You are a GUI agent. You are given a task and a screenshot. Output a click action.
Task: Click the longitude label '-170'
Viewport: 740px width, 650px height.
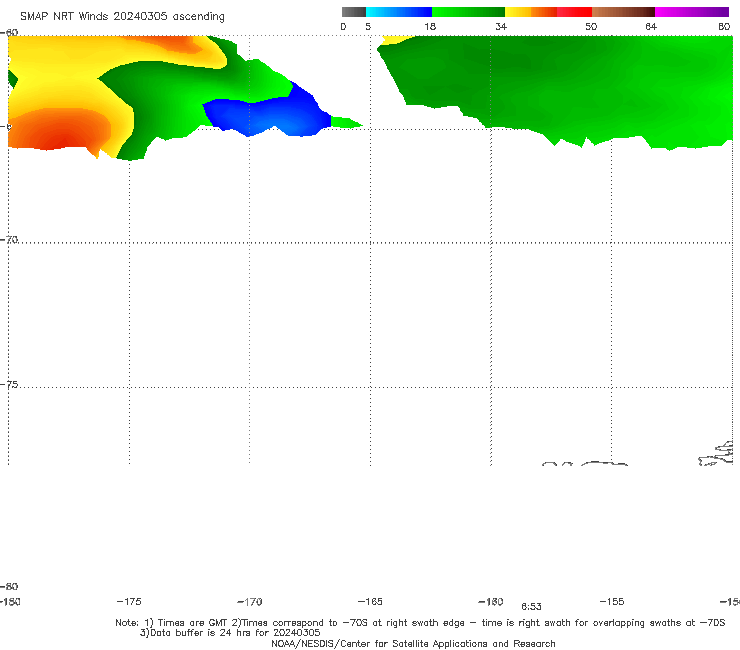(x=250, y=602)
